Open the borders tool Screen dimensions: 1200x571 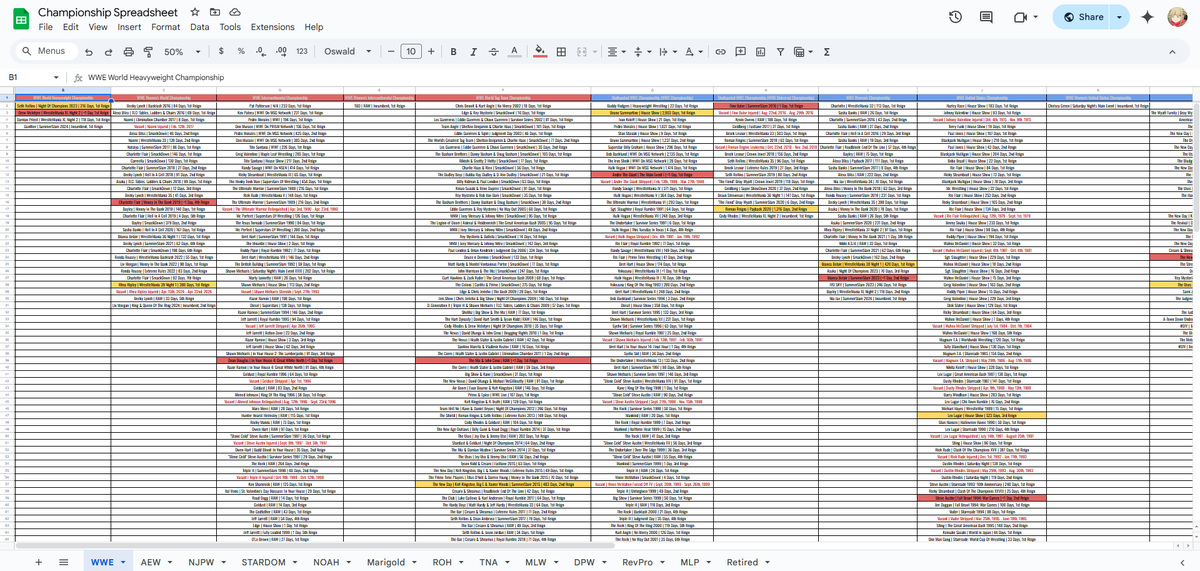pos(561,52)
